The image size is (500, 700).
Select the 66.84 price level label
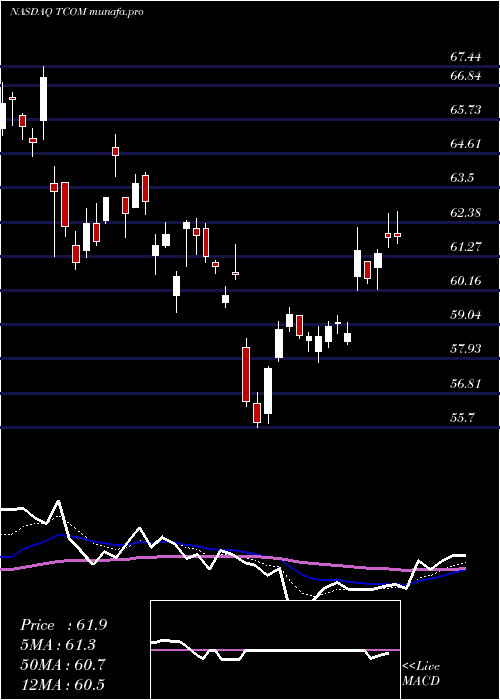[x=465, y=76]
